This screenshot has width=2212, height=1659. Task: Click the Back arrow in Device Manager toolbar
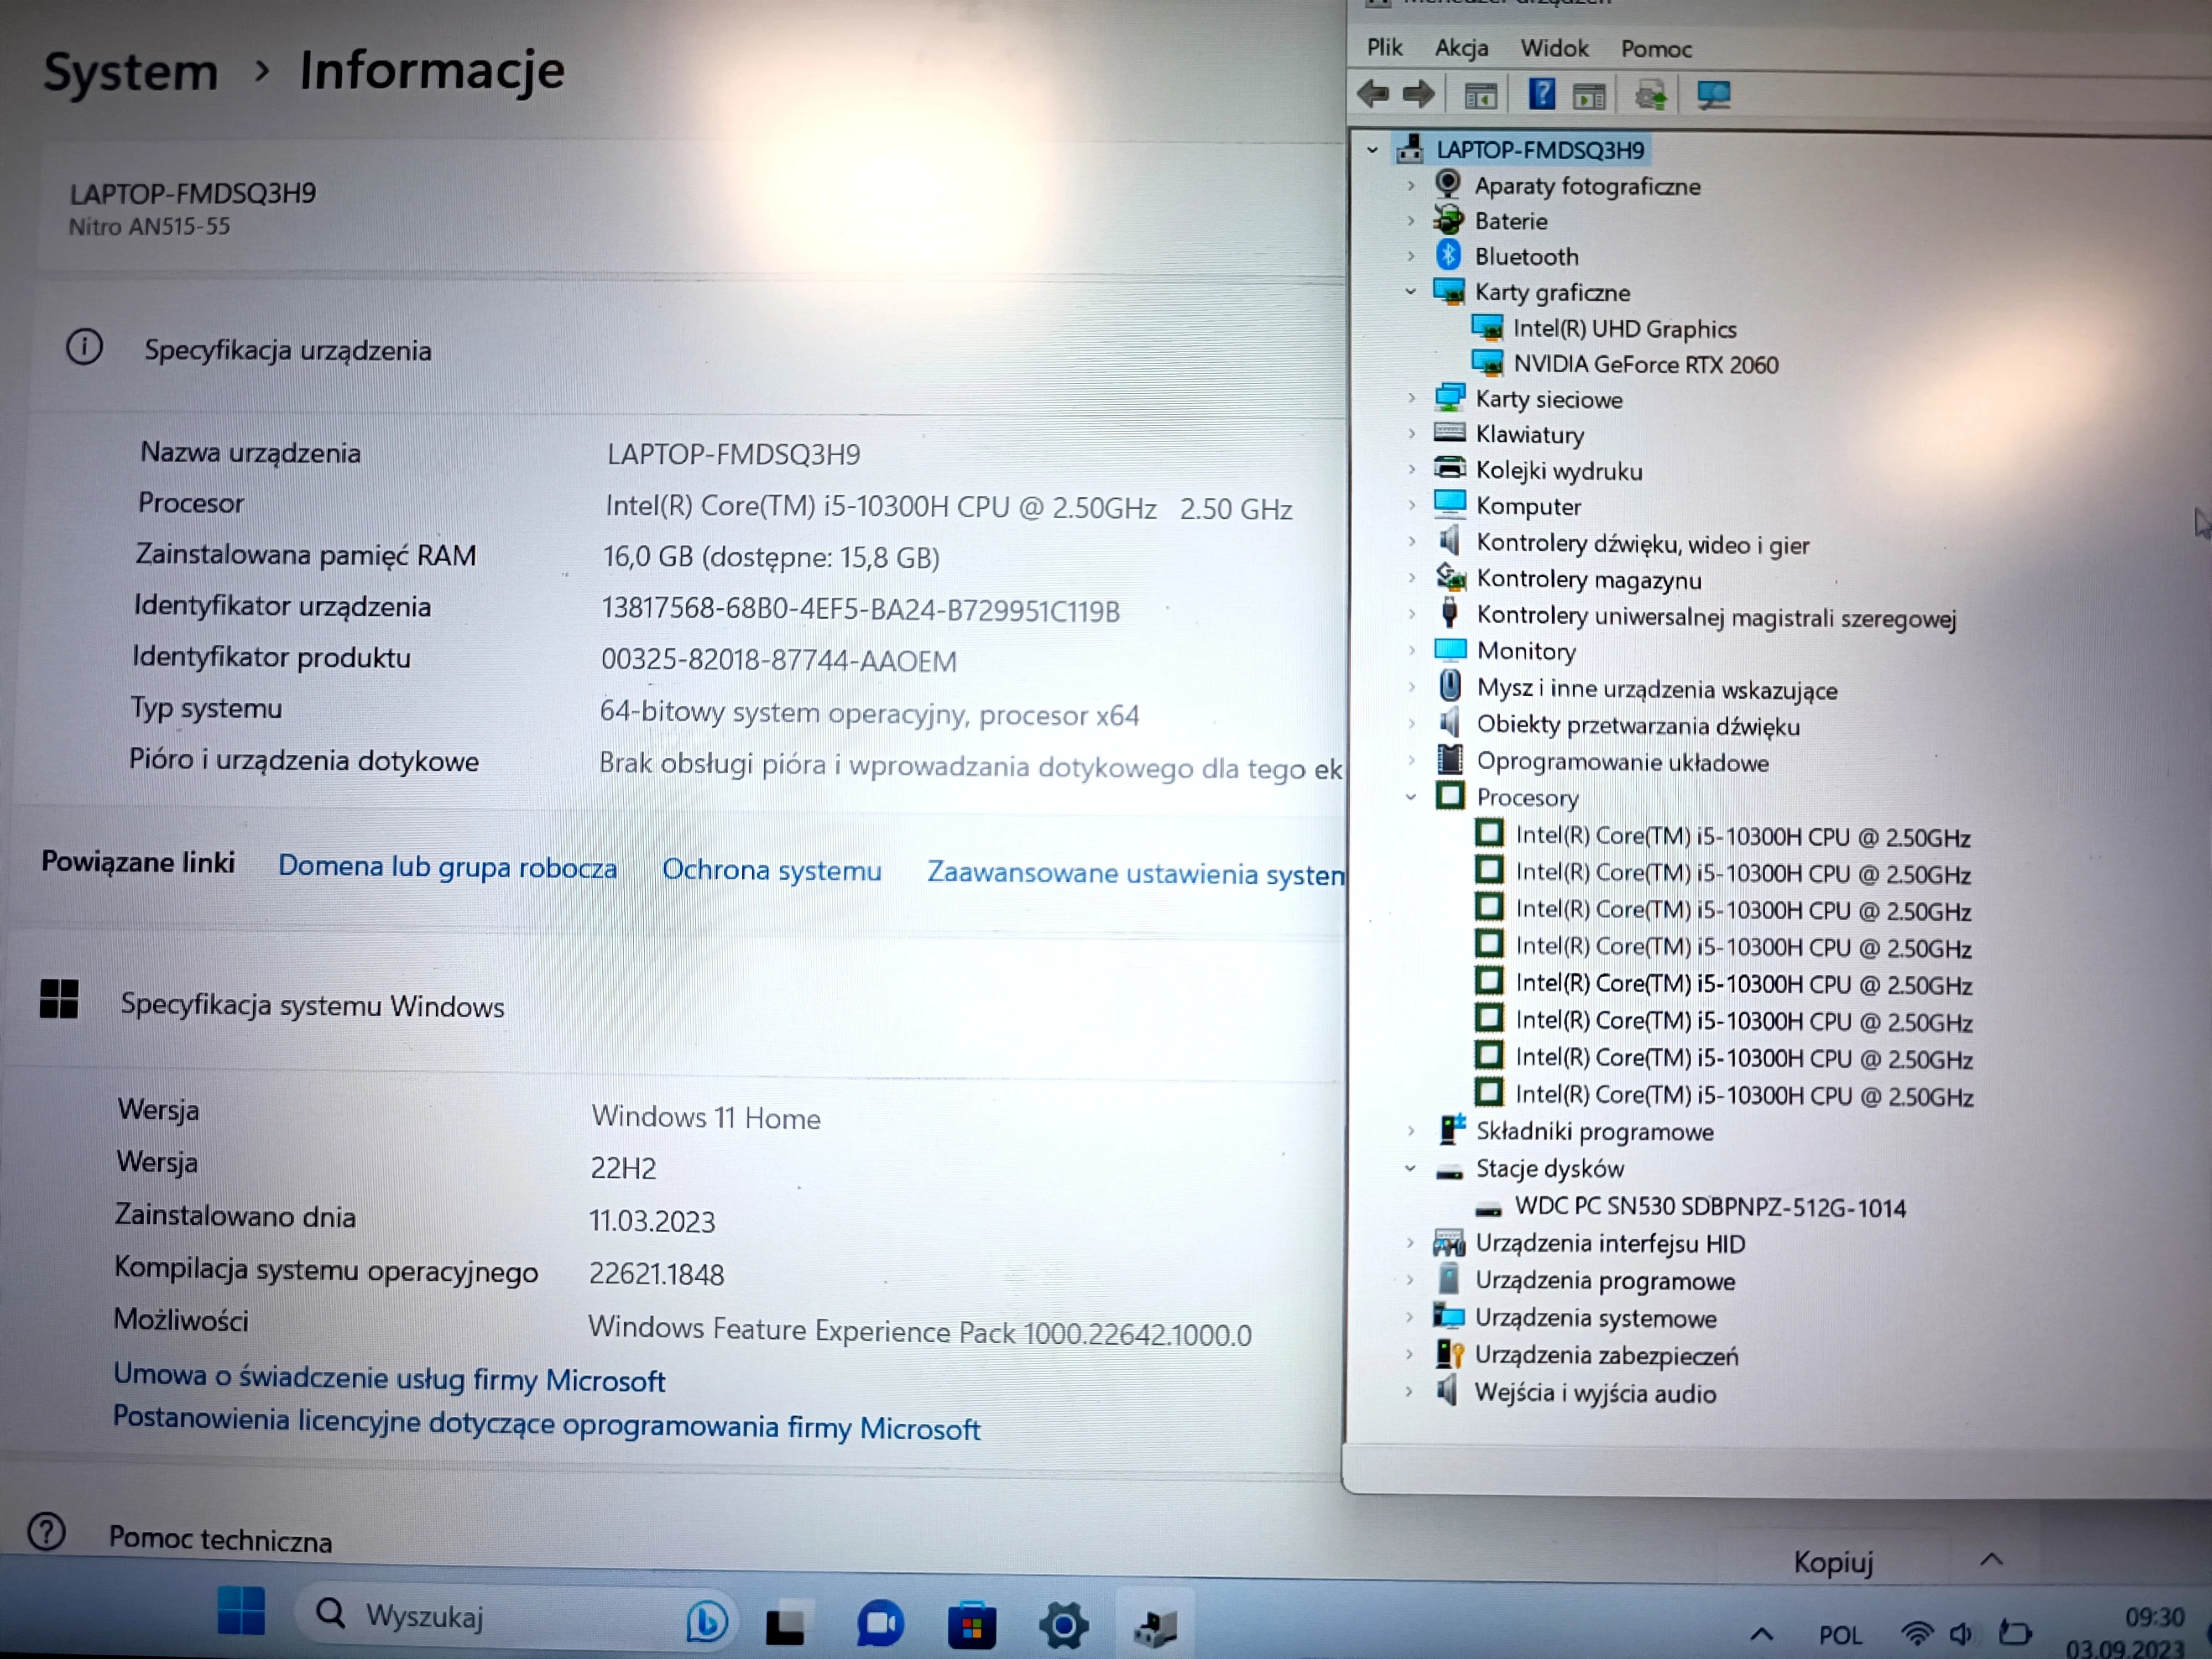point(1373,94)
